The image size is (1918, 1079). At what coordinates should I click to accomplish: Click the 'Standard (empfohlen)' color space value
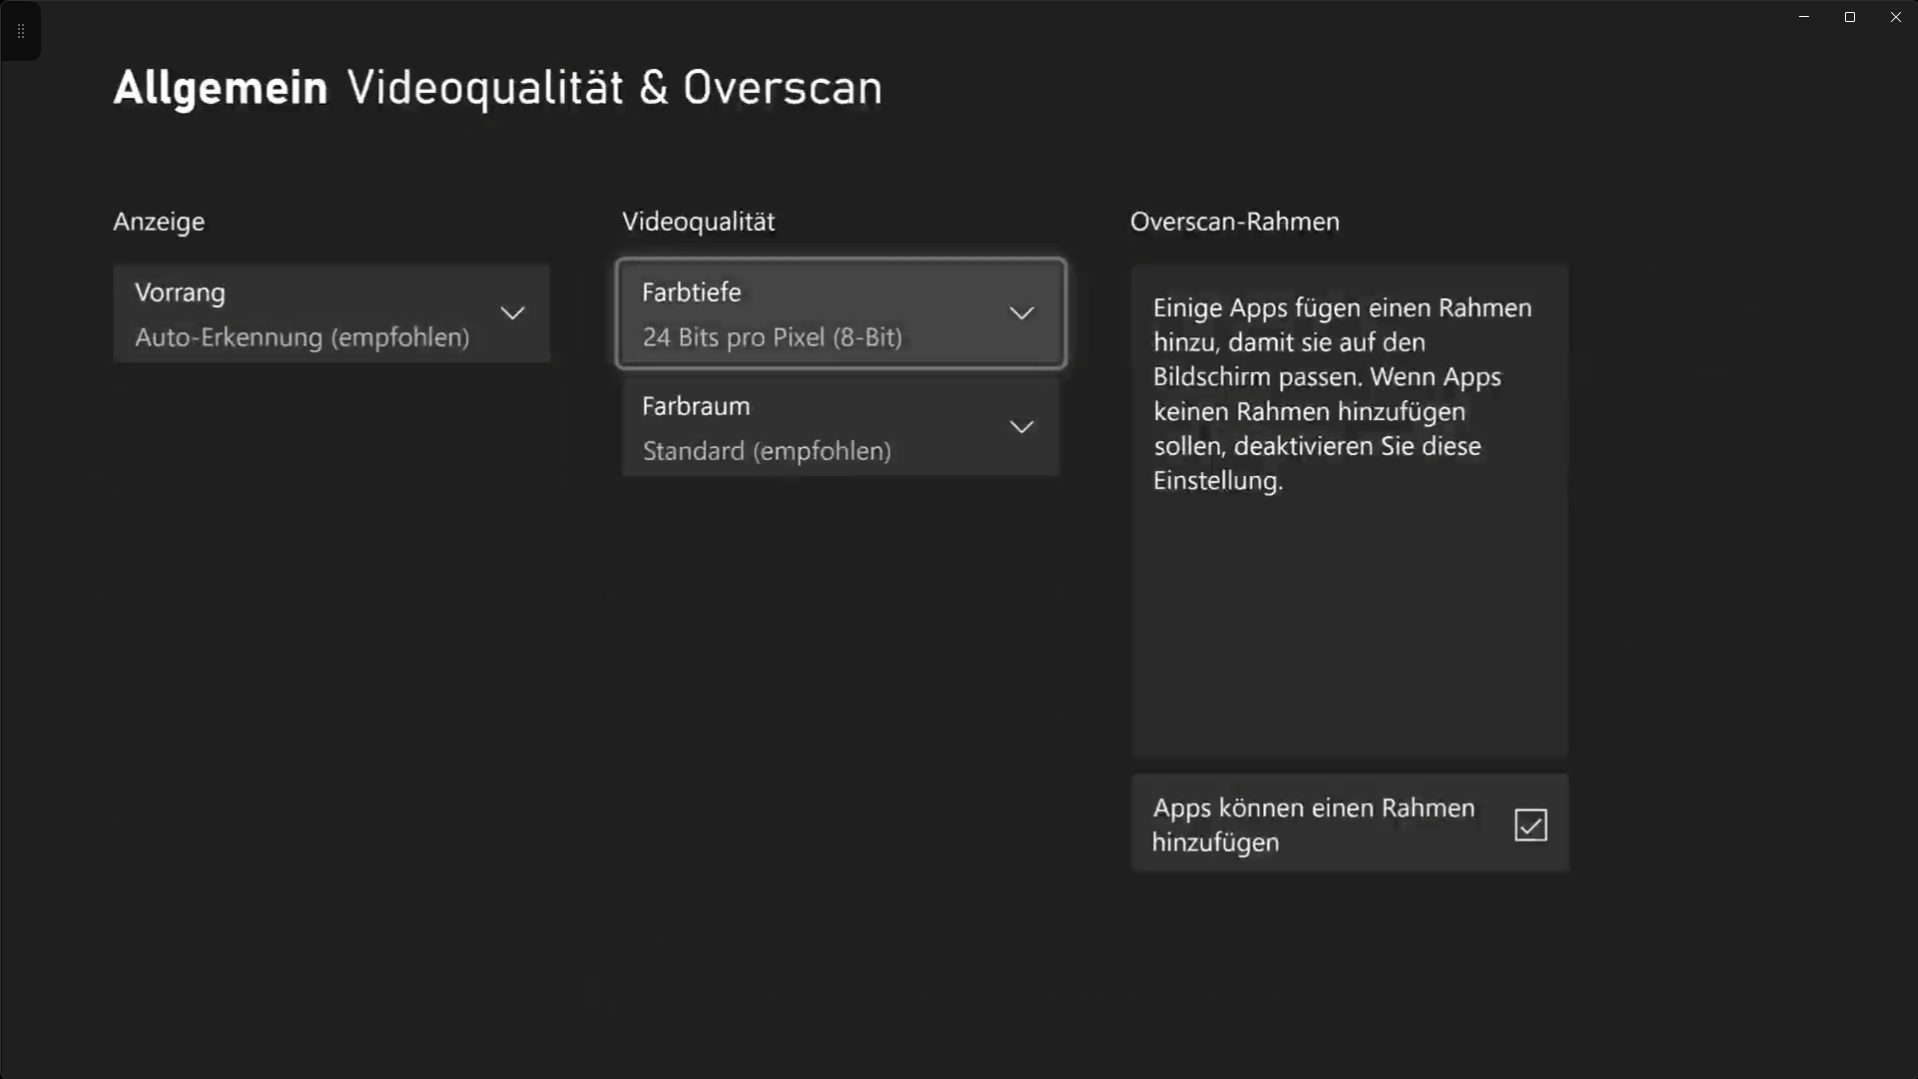[x=766, y=452]
